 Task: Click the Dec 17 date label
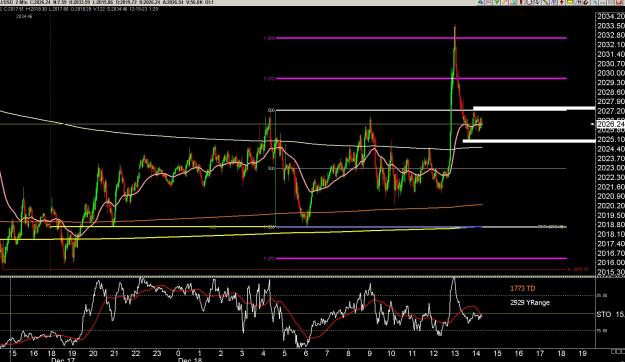[62, 359]
